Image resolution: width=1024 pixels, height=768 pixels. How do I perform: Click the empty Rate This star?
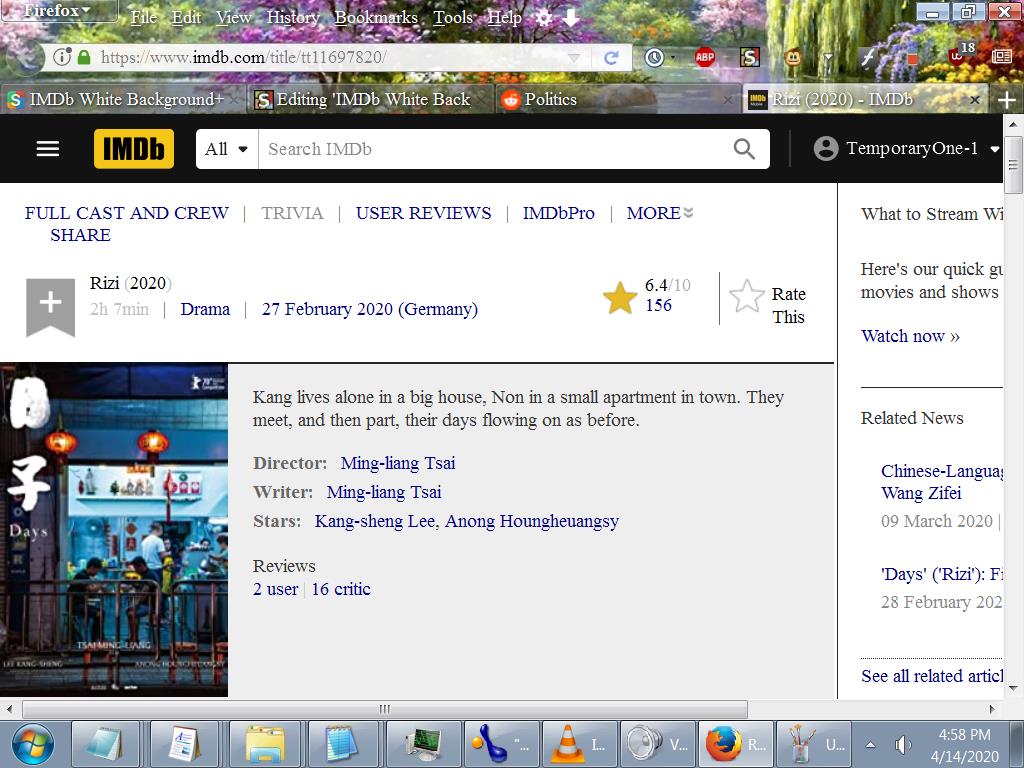coord(746,296)
